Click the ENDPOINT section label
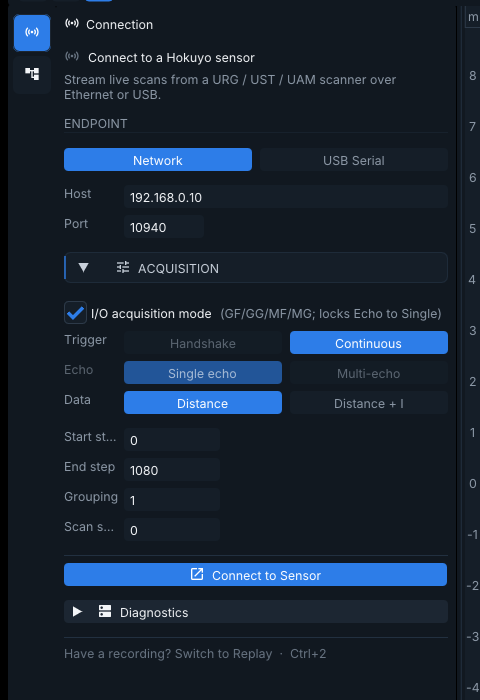480x700 pixels. [x=96, y=124]
